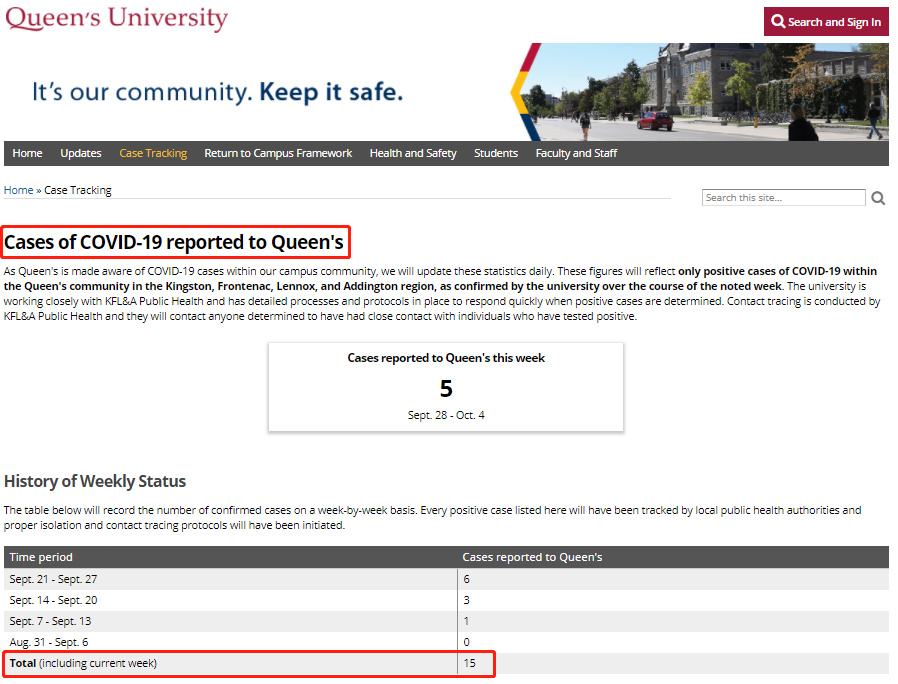This screenshot has height=684, width=898.
Task: Select the Case Tracking menu item
Action: [153, 154]
